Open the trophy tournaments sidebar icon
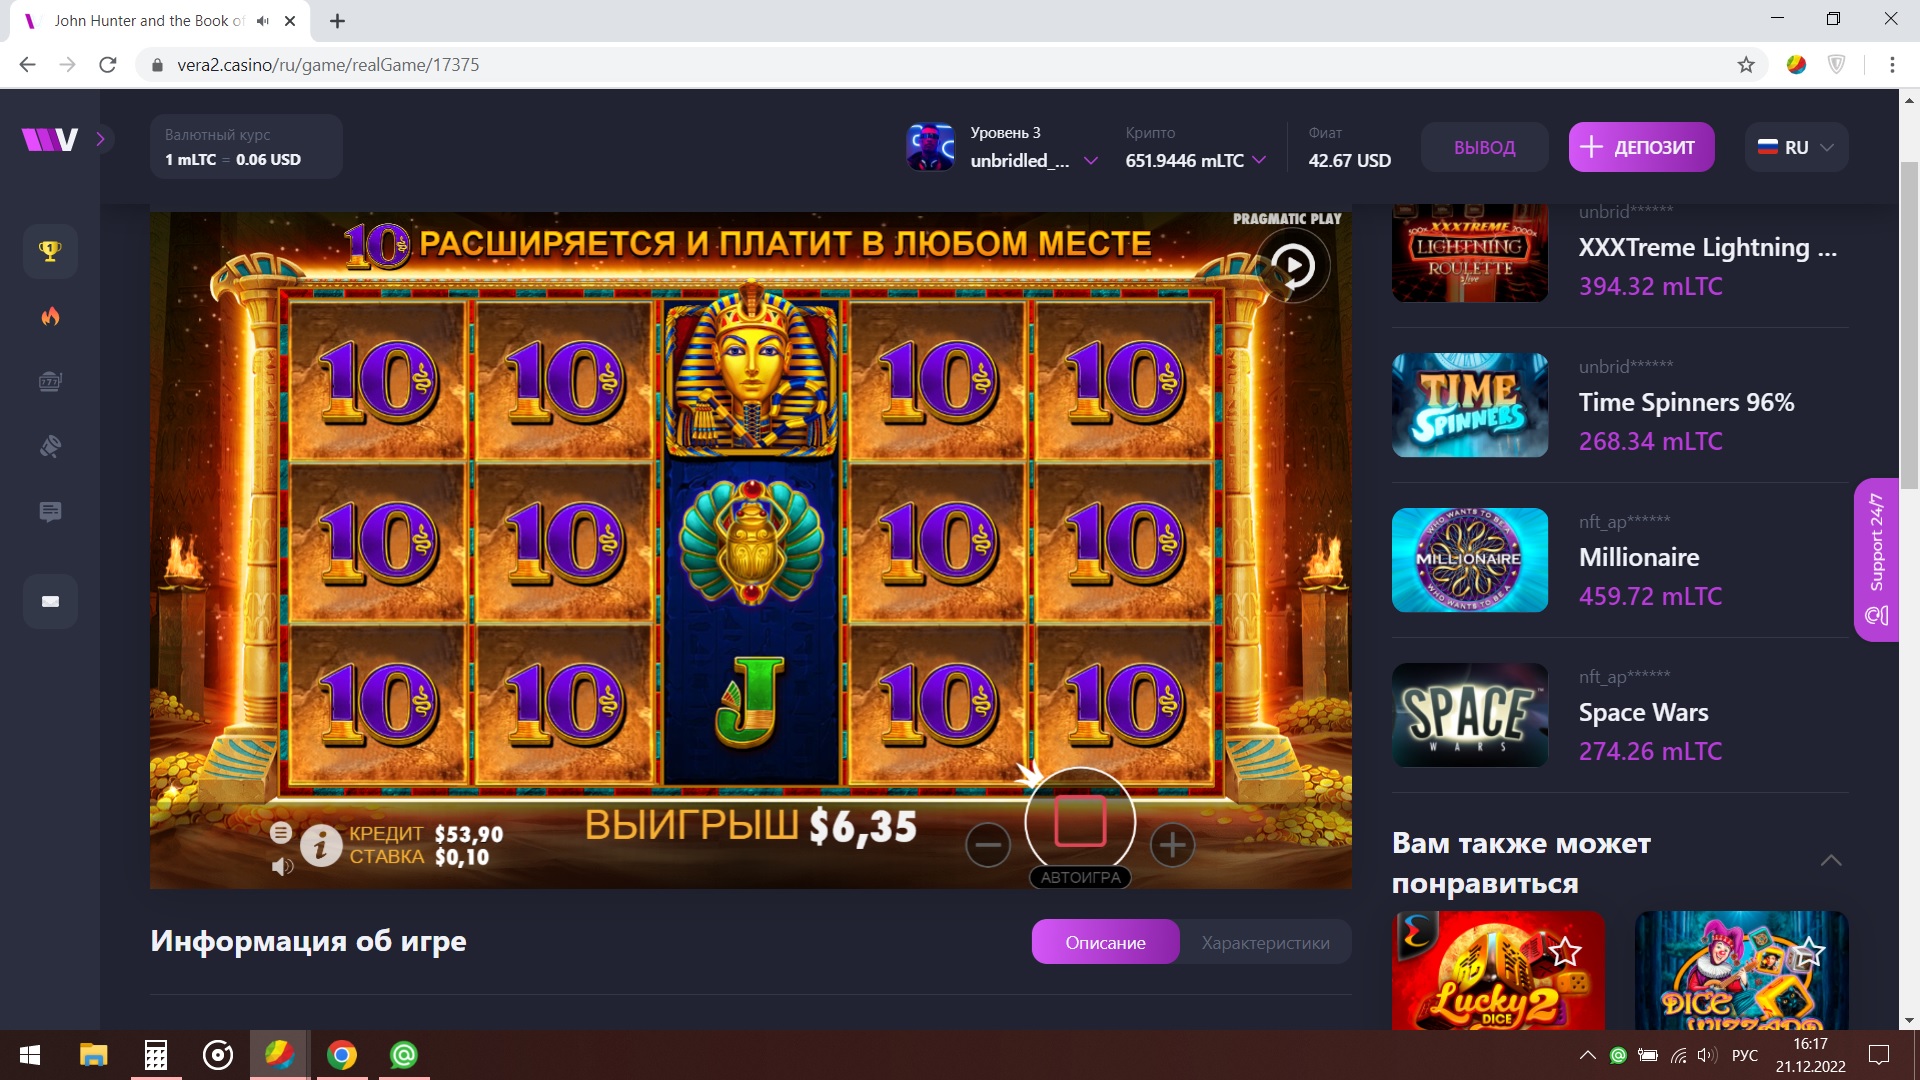 coord(50,251)
